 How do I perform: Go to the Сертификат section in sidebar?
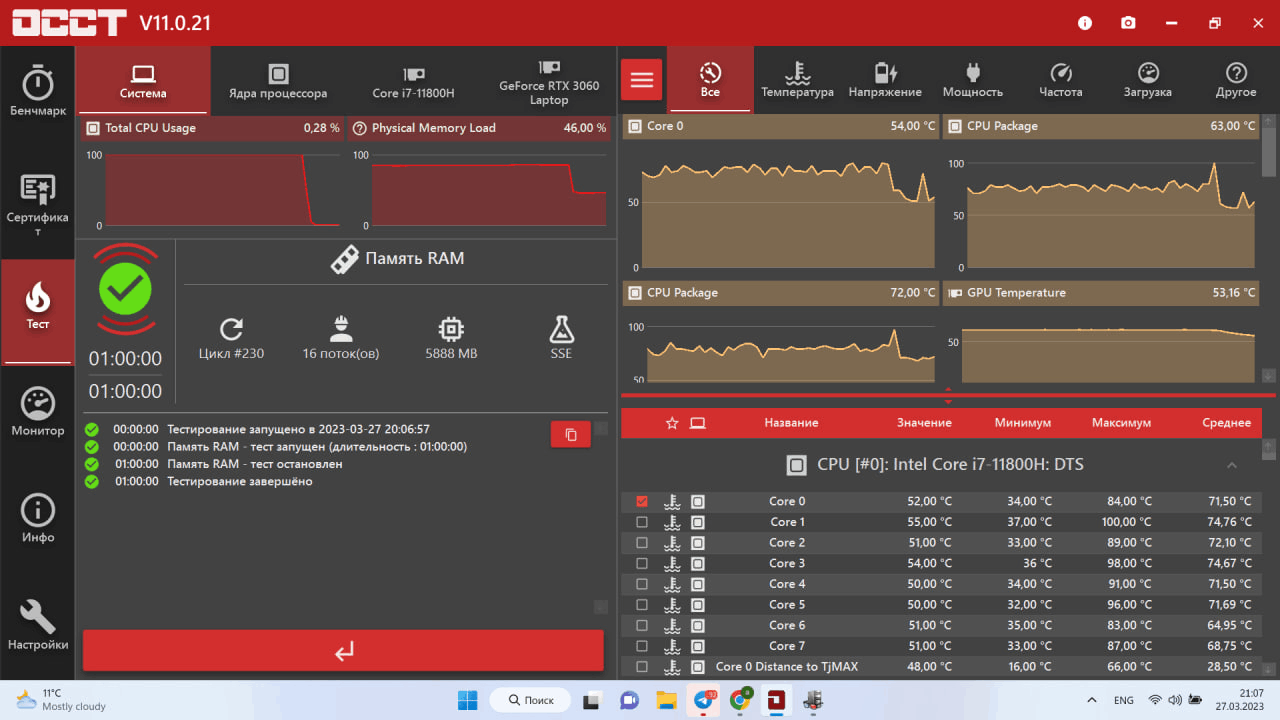pyautogui.click(x=38, y=205)
